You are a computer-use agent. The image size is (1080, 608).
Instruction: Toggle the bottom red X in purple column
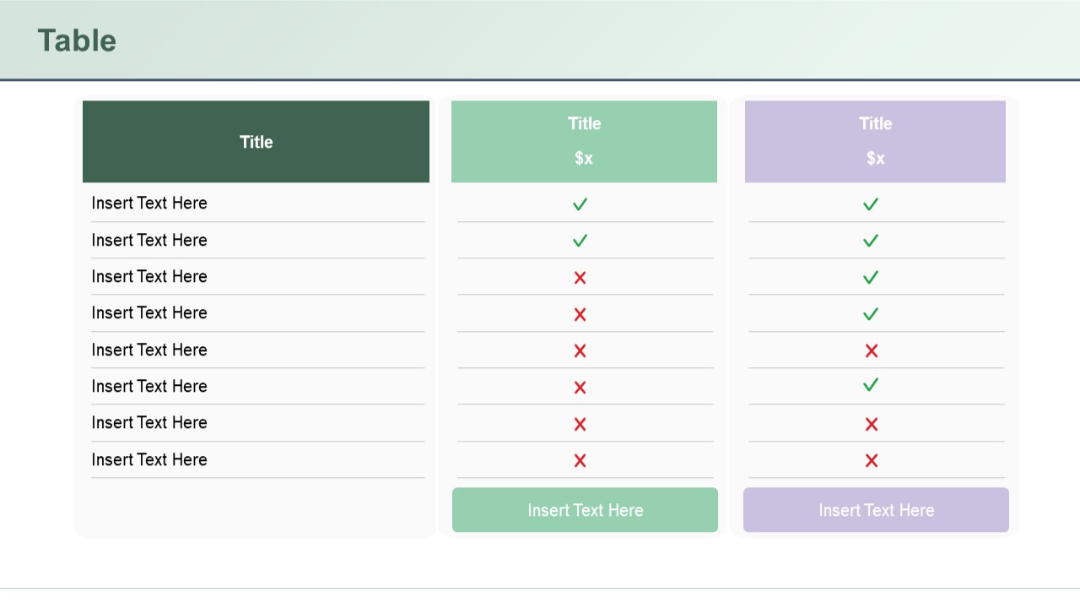pos(871,460)
